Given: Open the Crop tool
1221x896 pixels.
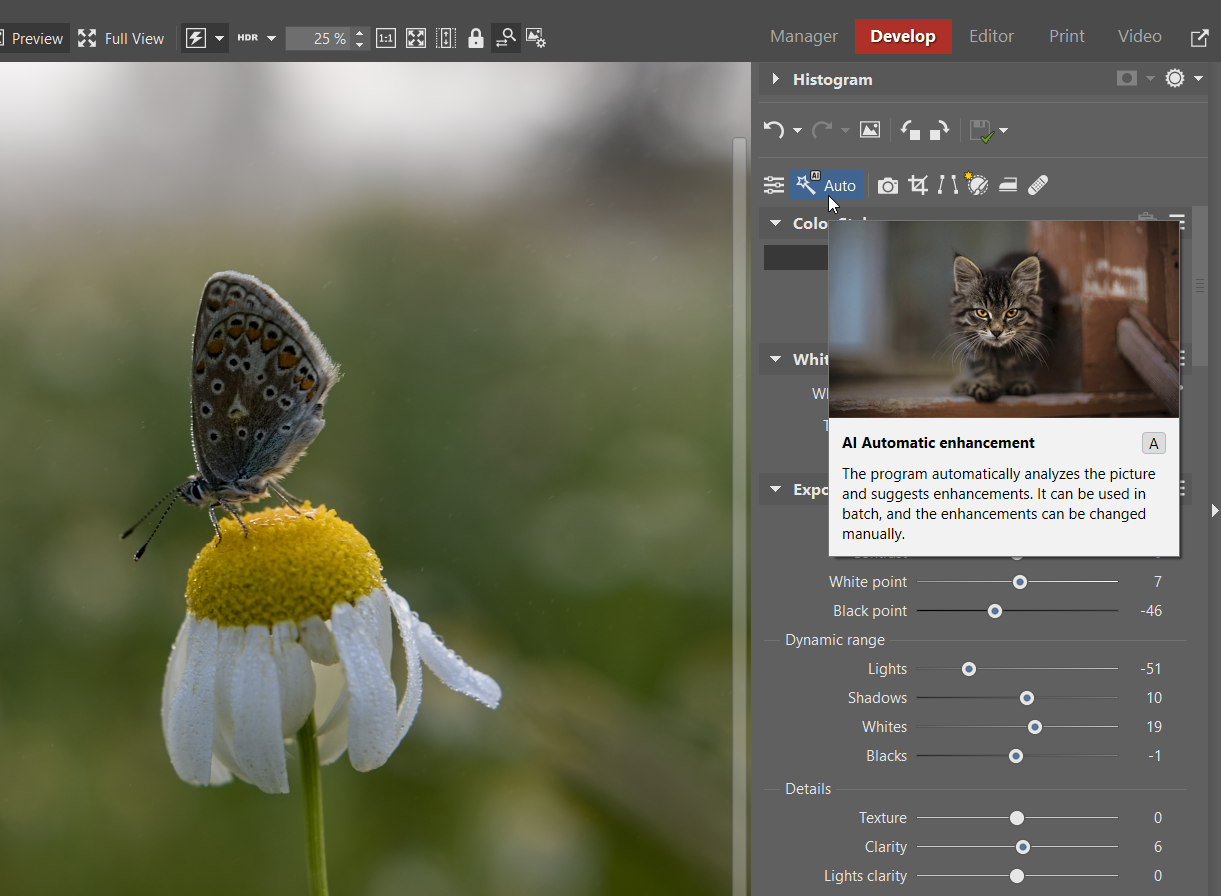Looking at the screenshot, I should [918, 184].
